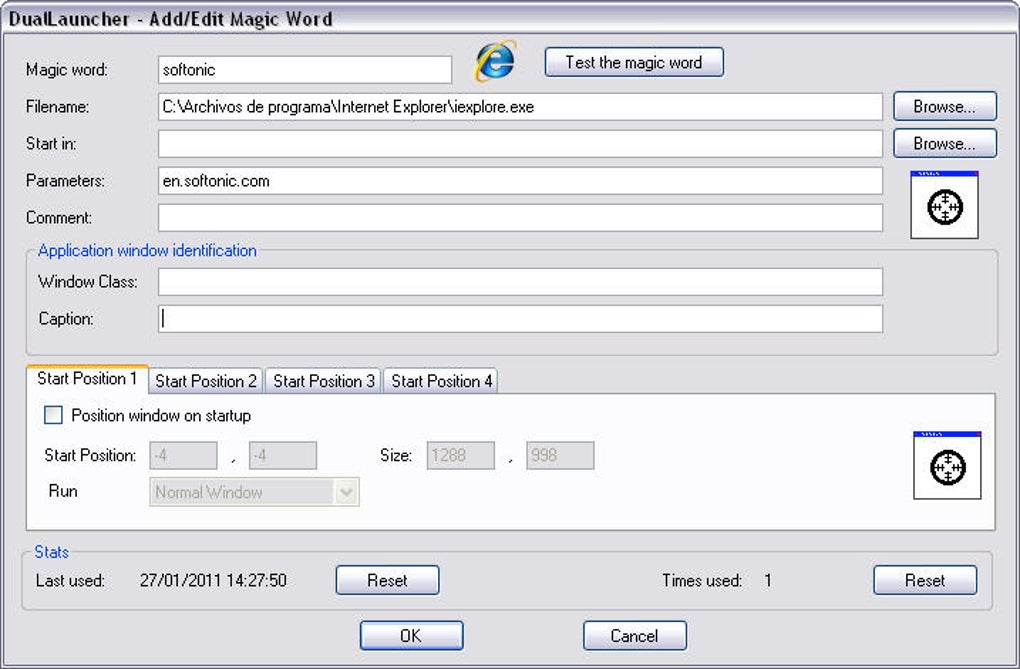Enable Position window on startup checkbox

pyautogui.click(x=54, y=415)
